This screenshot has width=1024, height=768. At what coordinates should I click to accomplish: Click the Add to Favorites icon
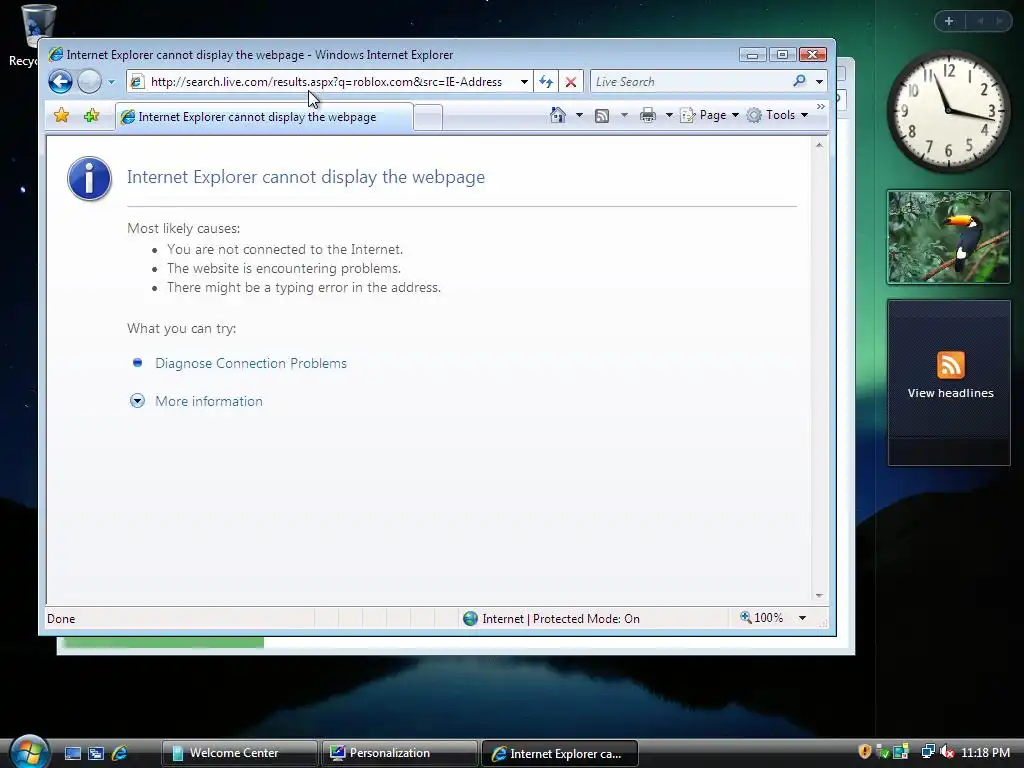pos(91,116)
